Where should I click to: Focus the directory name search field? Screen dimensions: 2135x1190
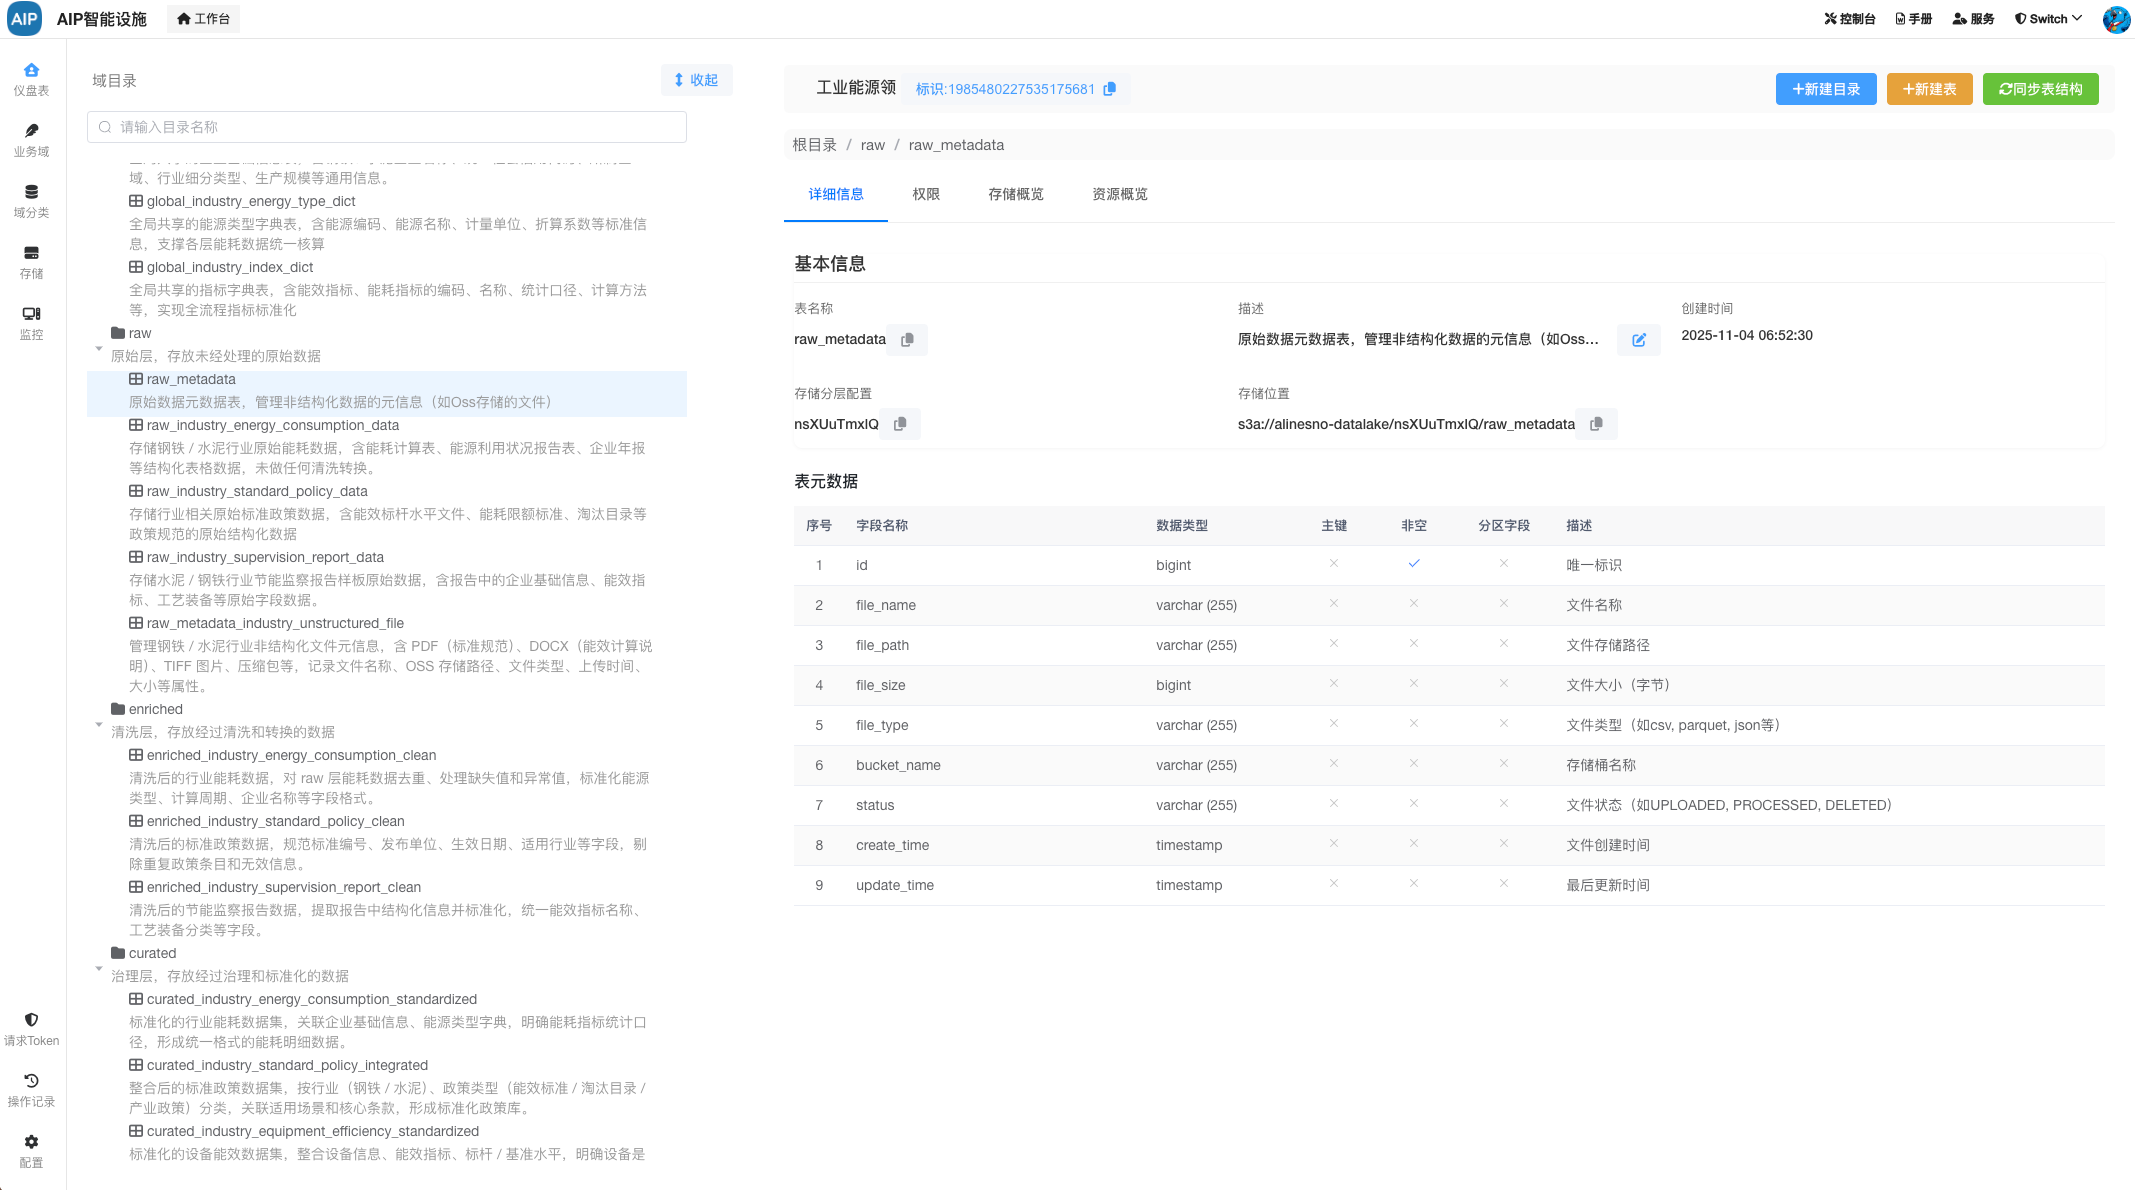click(x=387, y=127)
